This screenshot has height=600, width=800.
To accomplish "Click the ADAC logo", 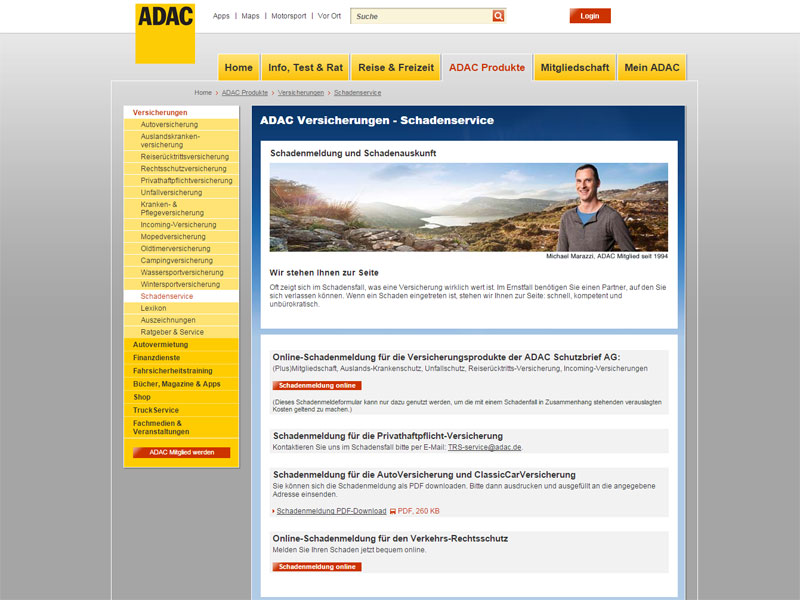I will click(165, 34).
